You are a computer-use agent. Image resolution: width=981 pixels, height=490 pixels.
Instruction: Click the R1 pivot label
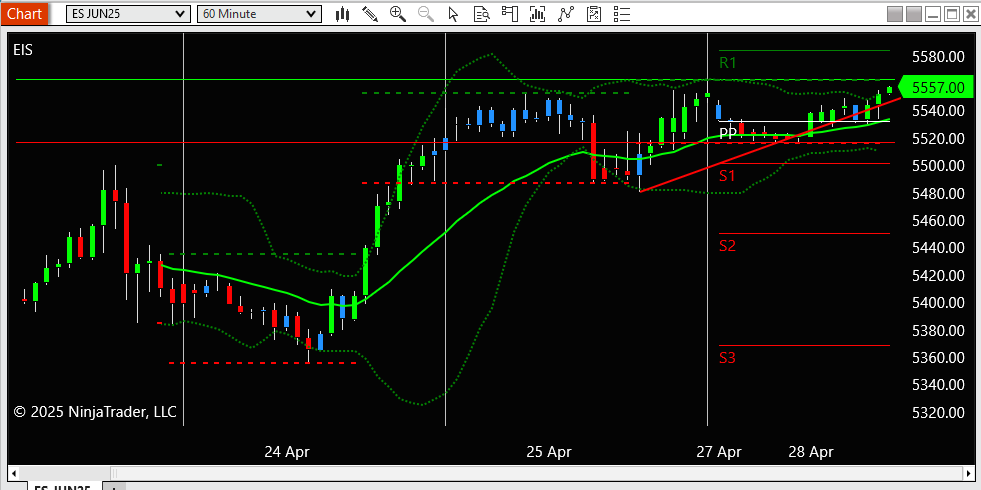tap(728, 63)
